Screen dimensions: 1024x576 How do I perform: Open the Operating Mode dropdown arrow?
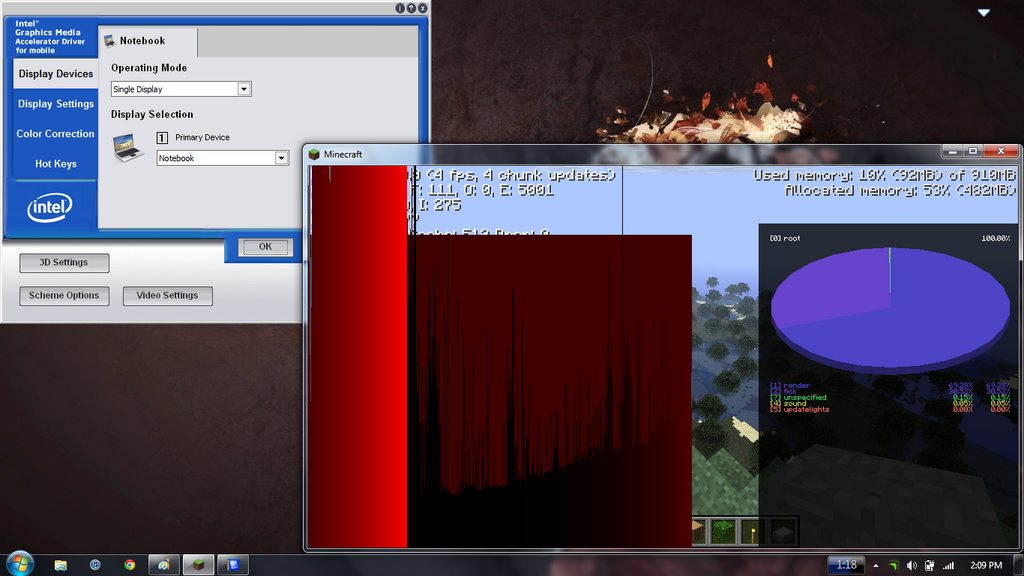(x=244, y=89)
